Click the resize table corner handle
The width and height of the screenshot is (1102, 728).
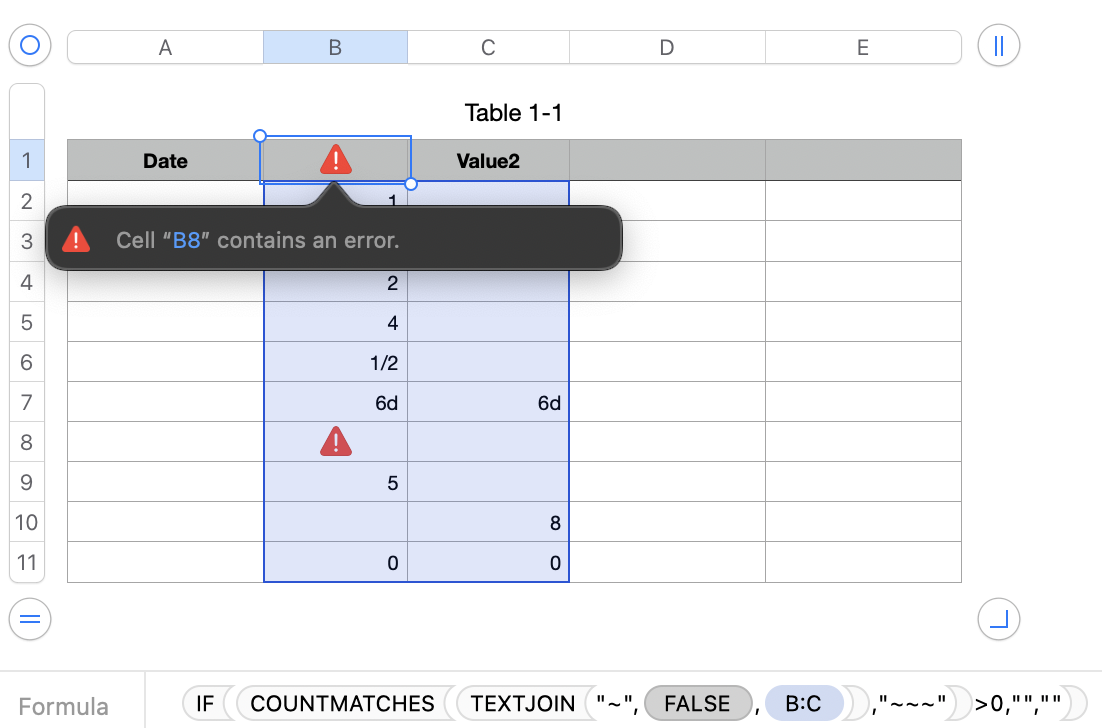click(x=998, y=620)
